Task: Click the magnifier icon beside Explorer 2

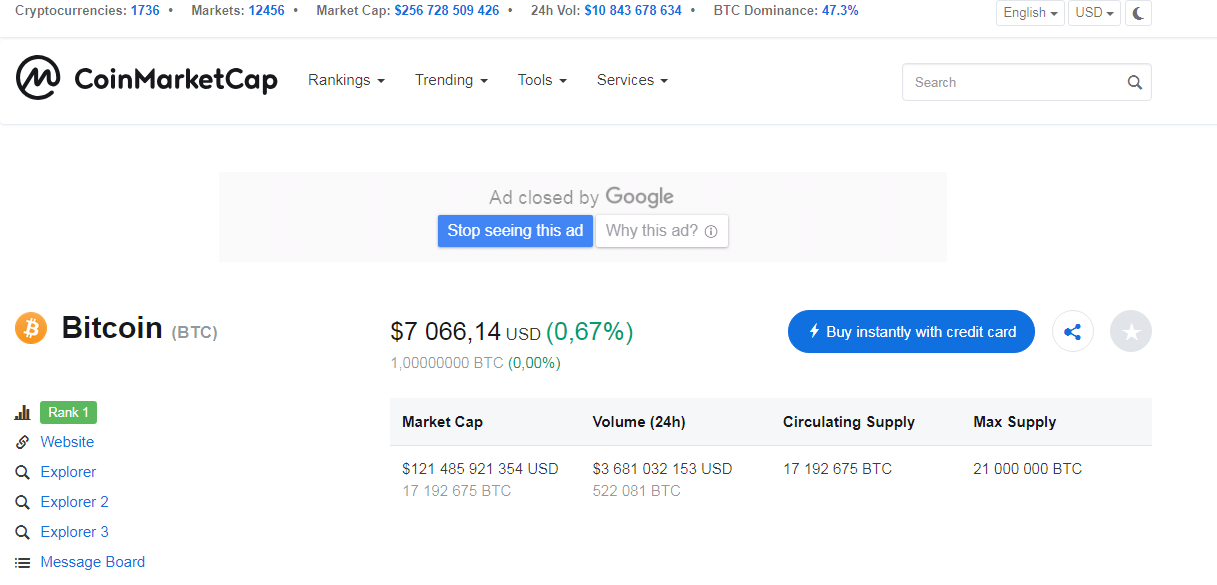Action: (23, 502)
